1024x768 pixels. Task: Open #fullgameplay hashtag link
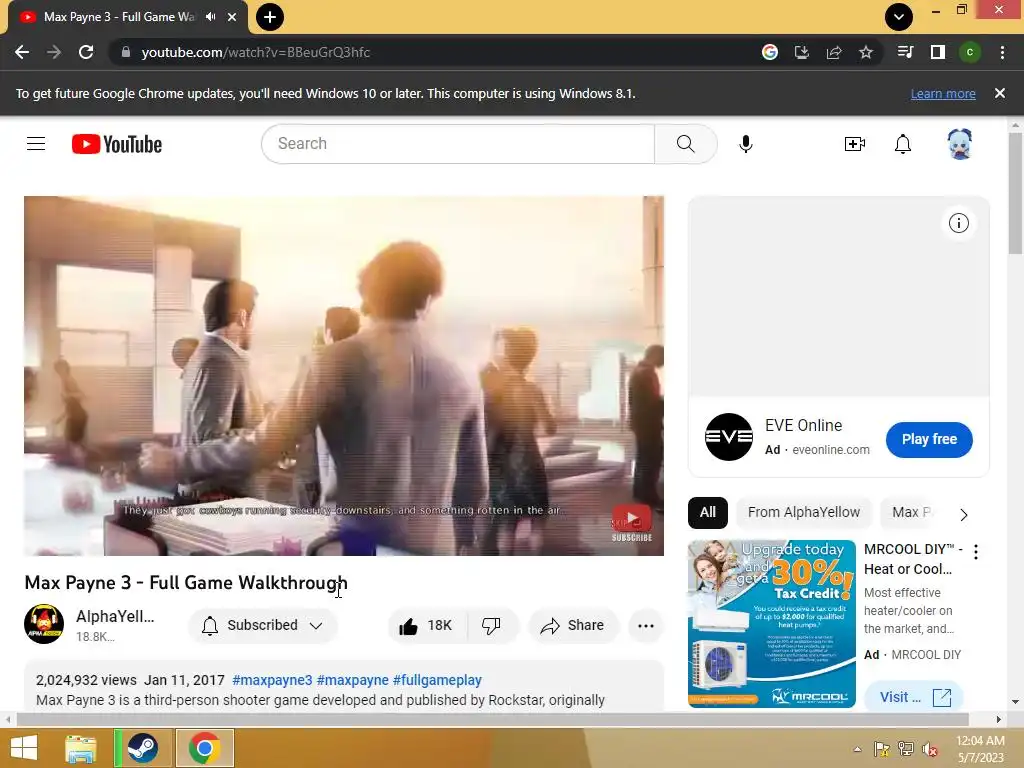click(438, 680)
